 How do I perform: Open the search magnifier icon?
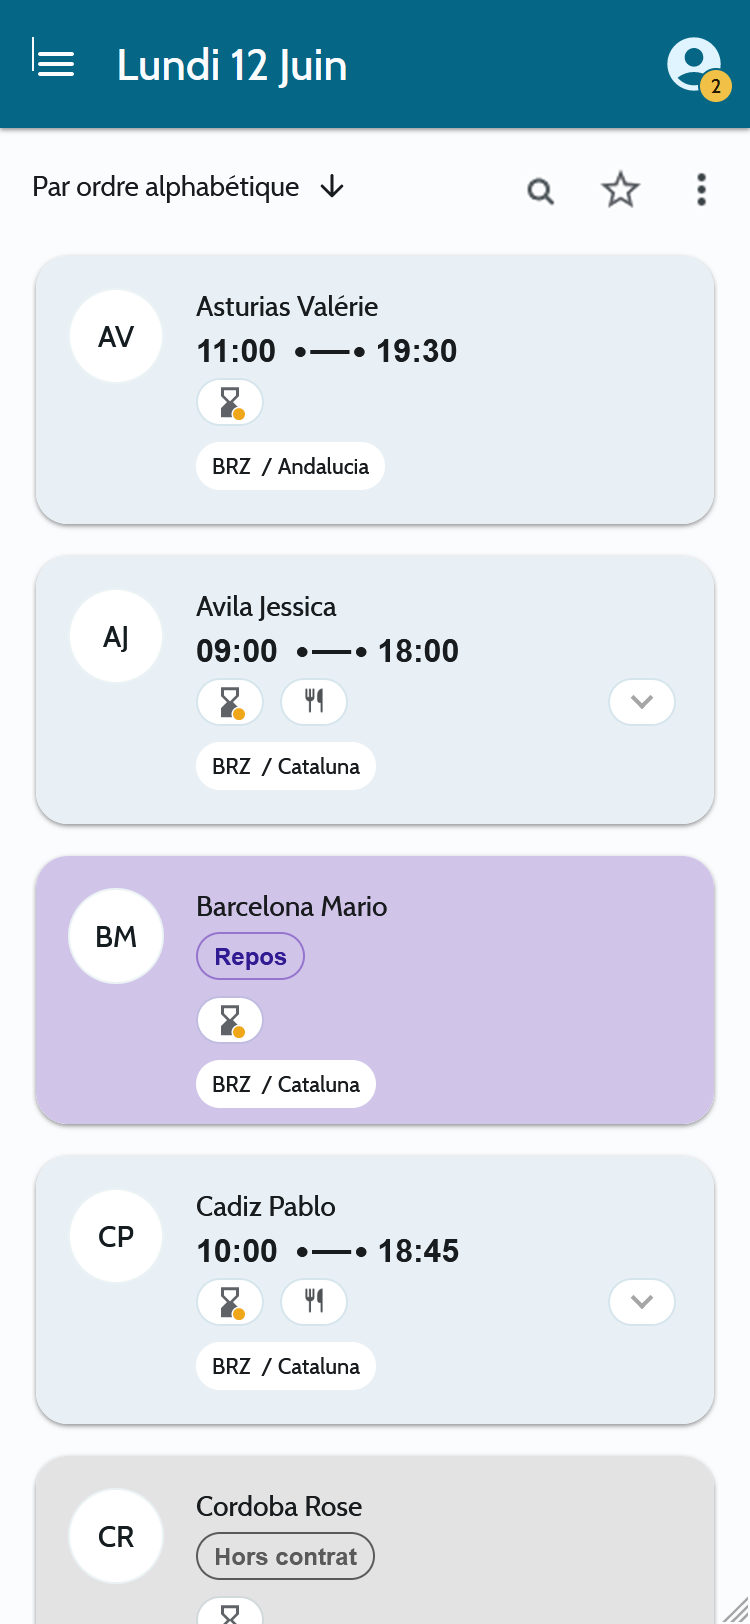(x=540, y=190)
